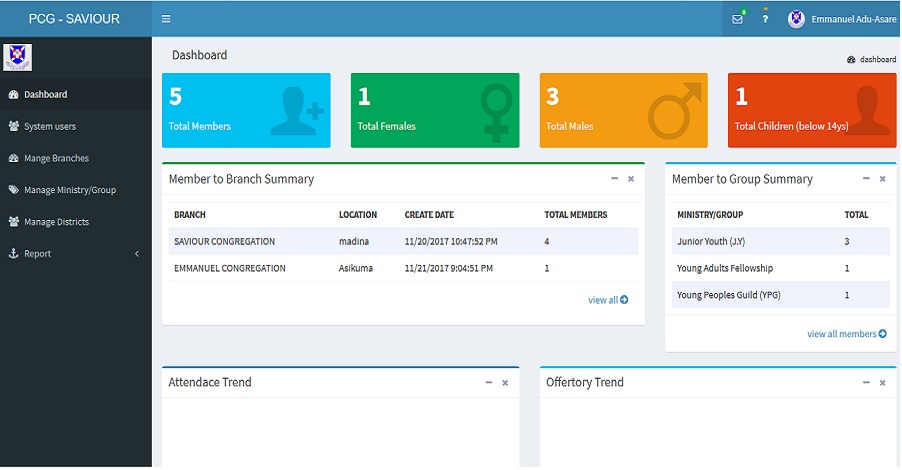Click the madina location cell
This screenshot has width=902, height=470.
point(354,241)
